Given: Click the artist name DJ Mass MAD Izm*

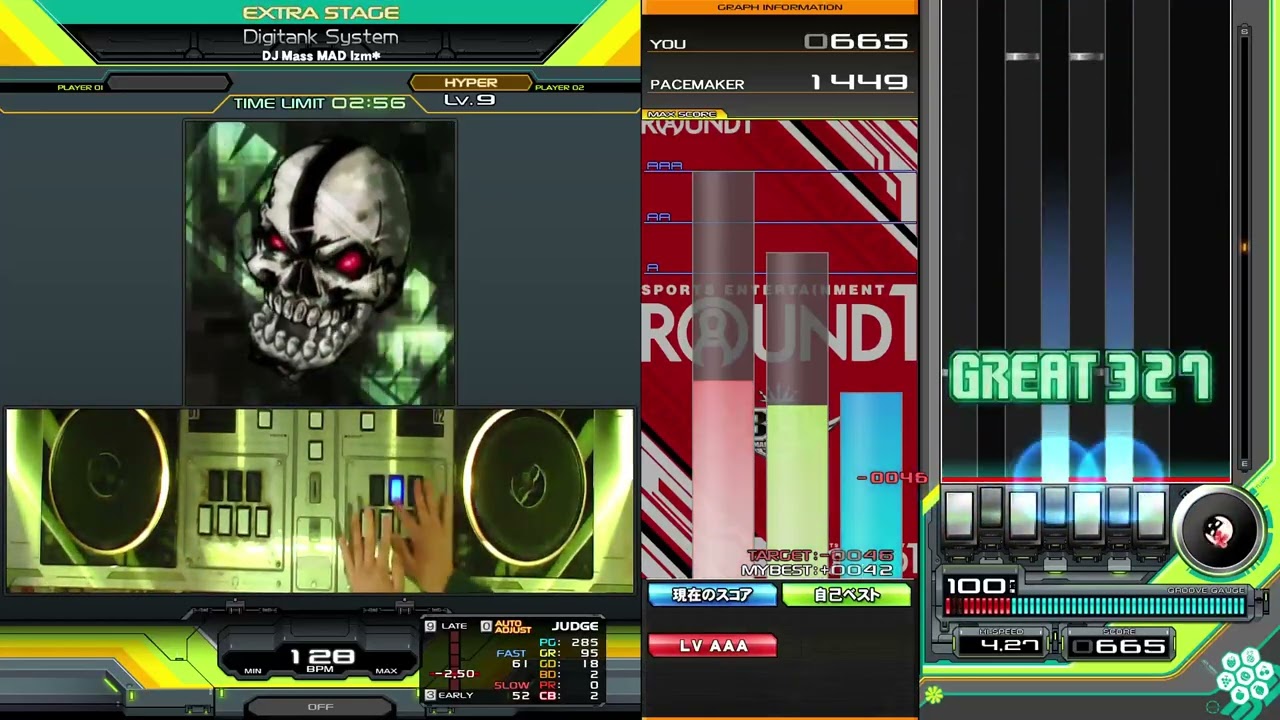Looking at the screenshot, I should click(x=321, y=56).
